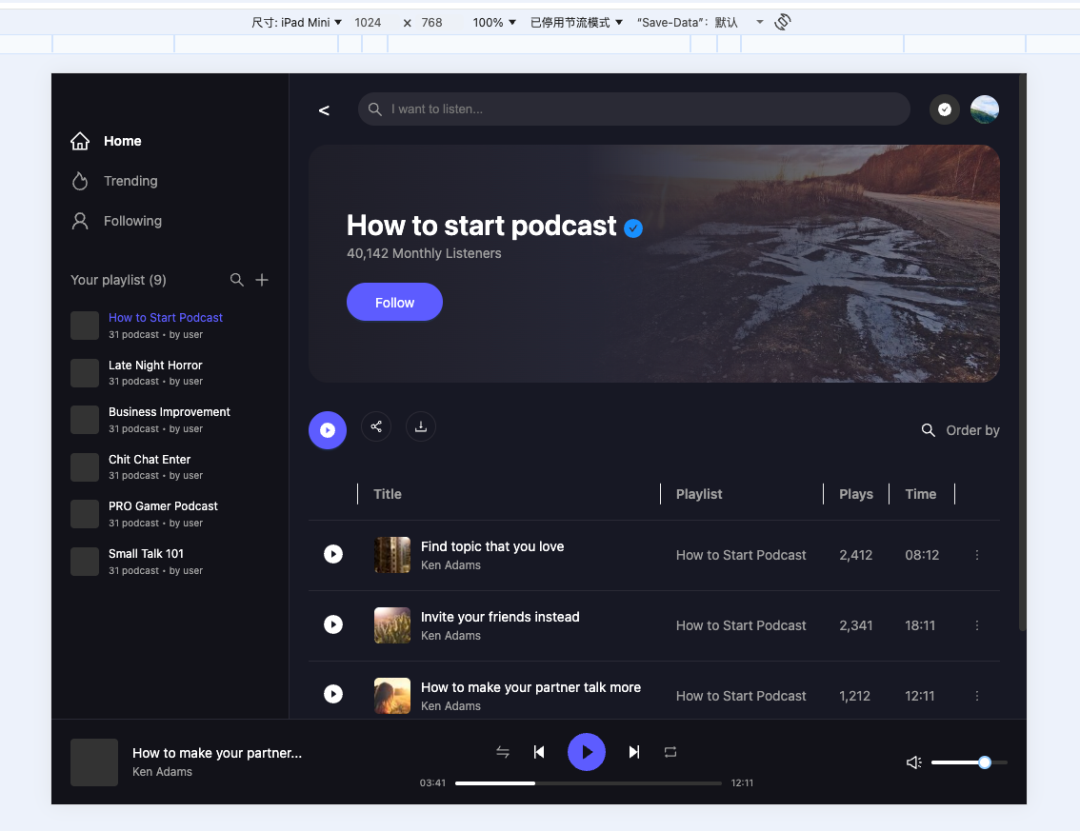Toggle shuffle in the player bar
The height and width of the screenshot is (831, 1080).
503,752
